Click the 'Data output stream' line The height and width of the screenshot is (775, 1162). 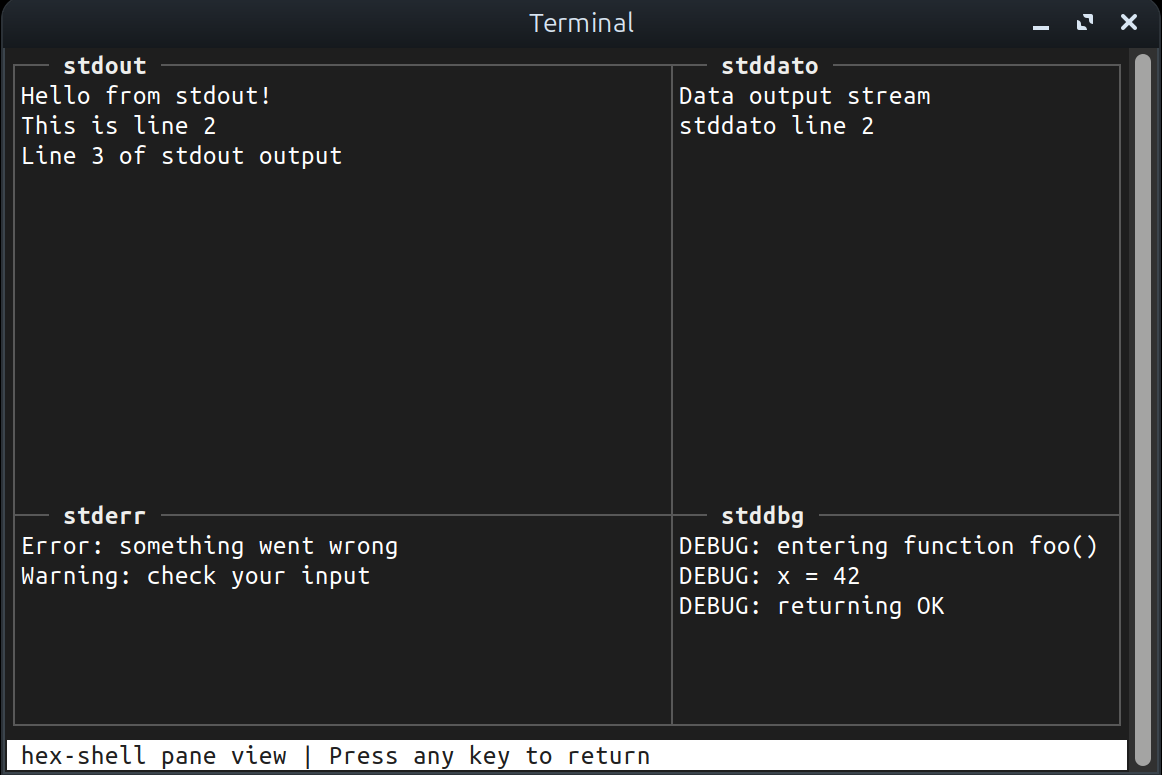(804, 96)
